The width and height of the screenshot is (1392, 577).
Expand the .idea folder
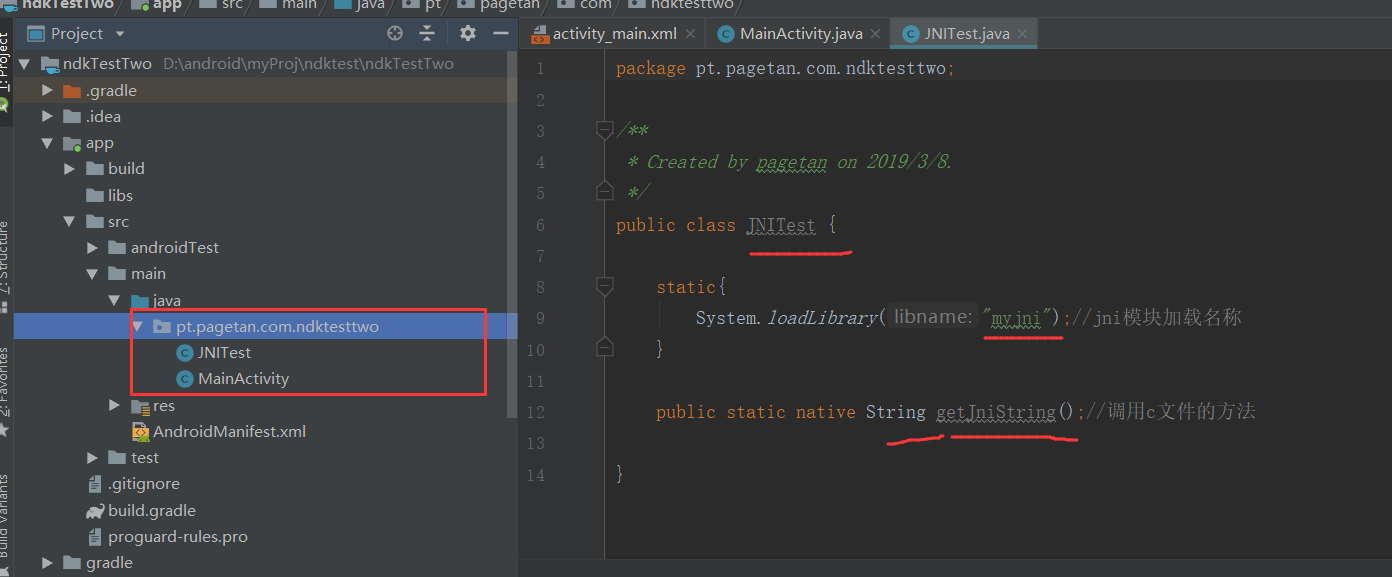click(x=47, y=116)
